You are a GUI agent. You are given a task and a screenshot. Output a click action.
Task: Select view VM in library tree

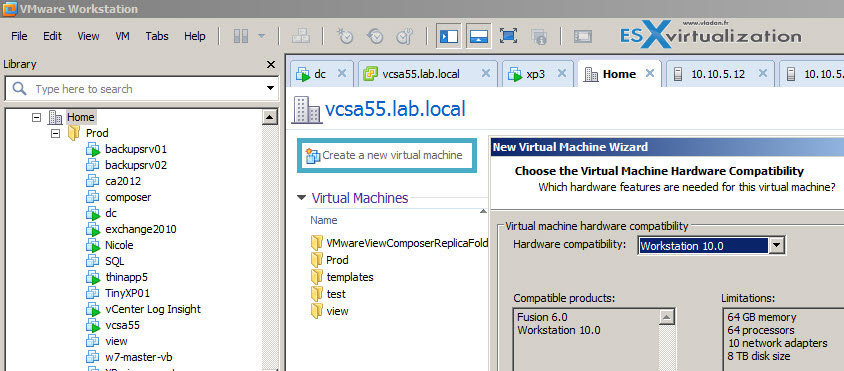click(x=116, y=341)
